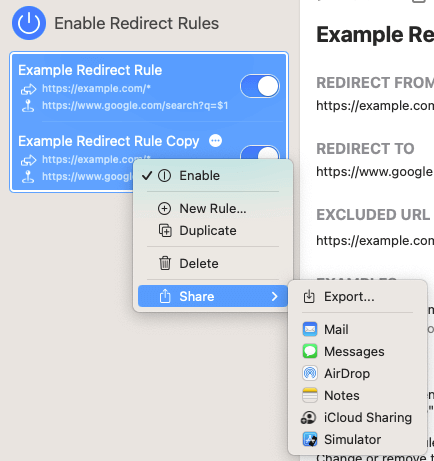Click the AirDrop icon

(x=310, y=373)
